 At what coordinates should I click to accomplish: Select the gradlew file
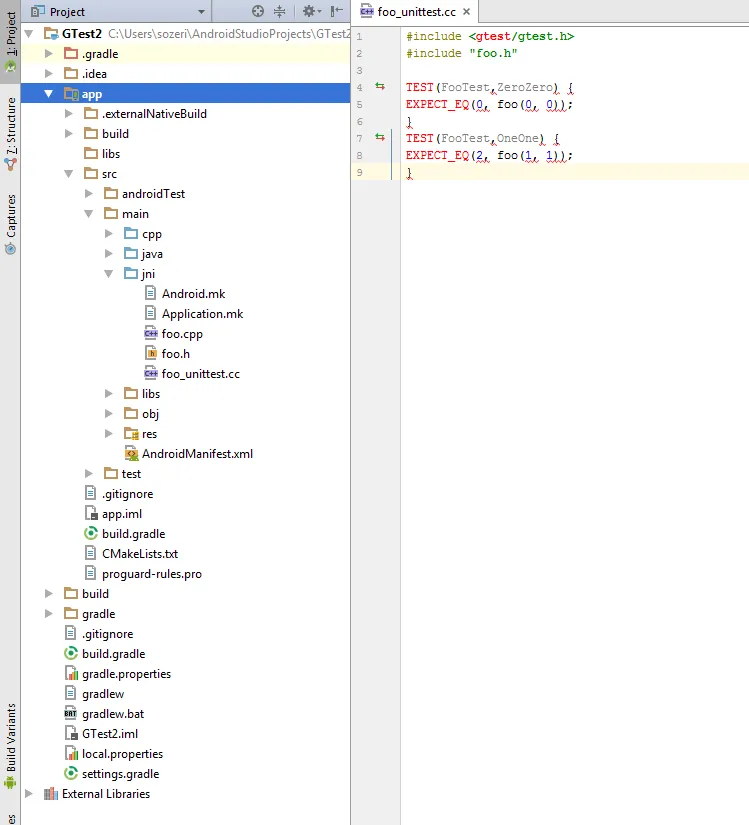(x=103, y=693)
